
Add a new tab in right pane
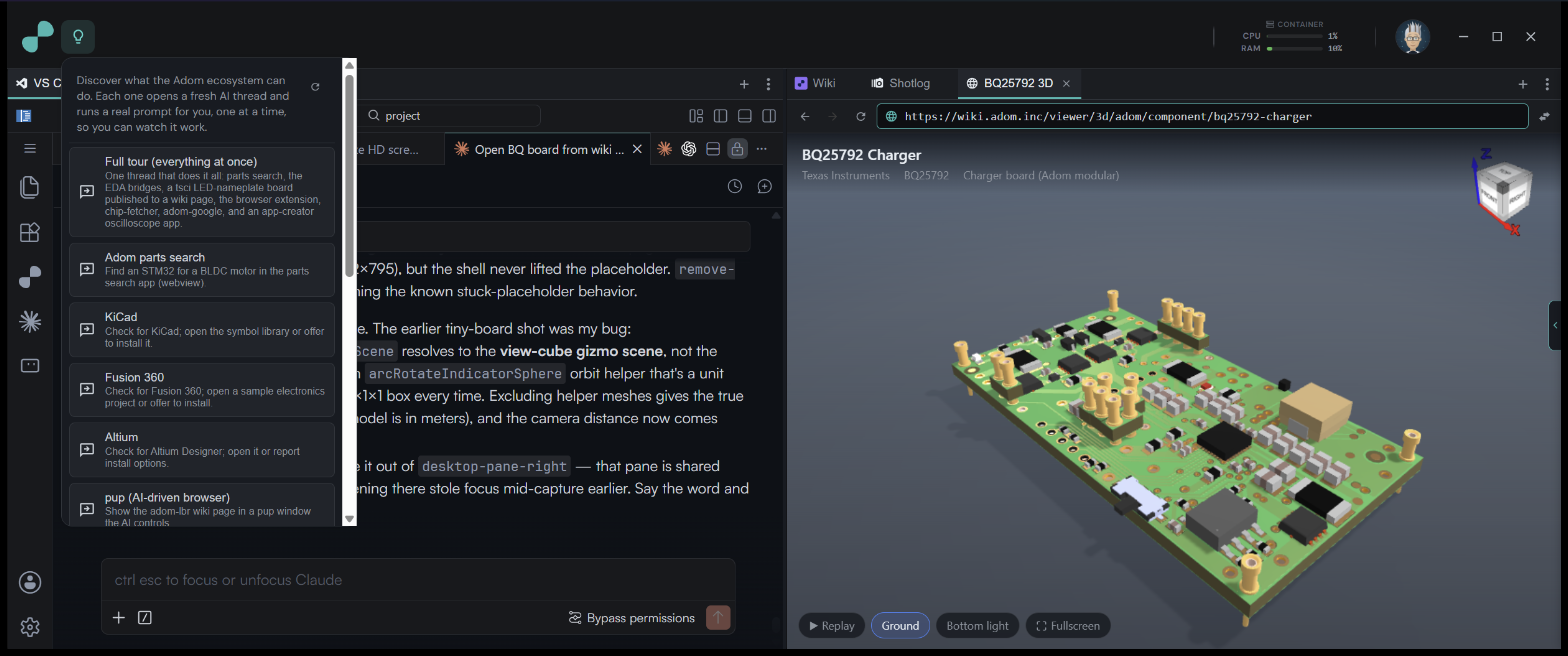1523,84
